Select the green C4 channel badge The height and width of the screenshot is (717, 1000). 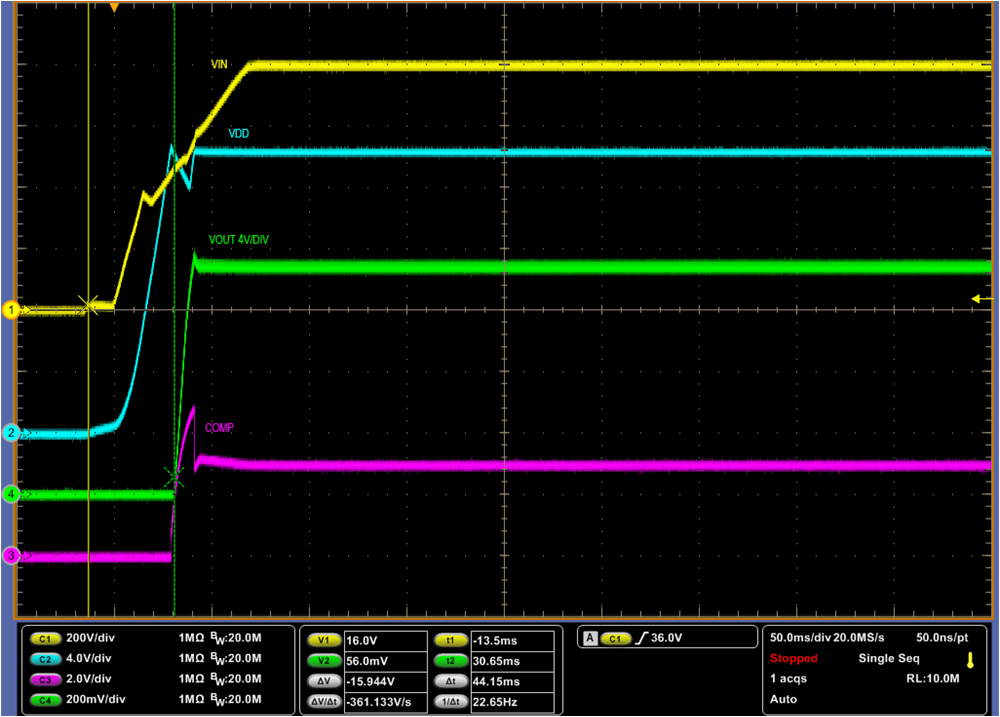[47, 700]
